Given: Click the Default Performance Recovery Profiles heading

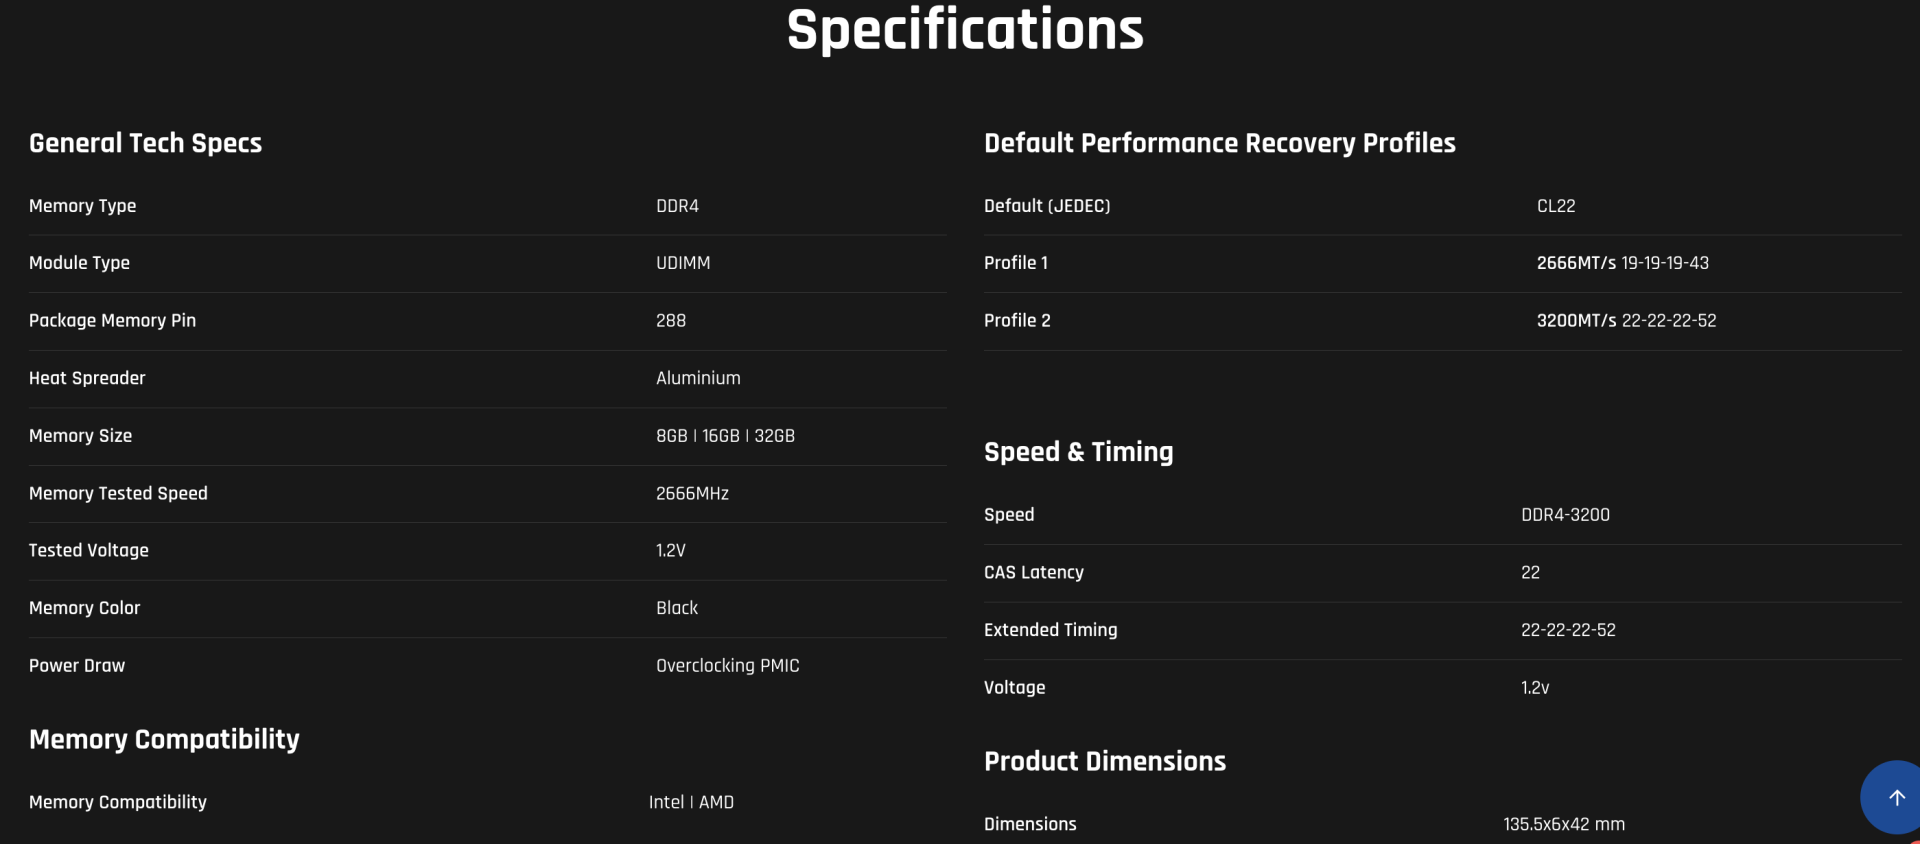Looking at the screenshot, I should point(1219,143).
